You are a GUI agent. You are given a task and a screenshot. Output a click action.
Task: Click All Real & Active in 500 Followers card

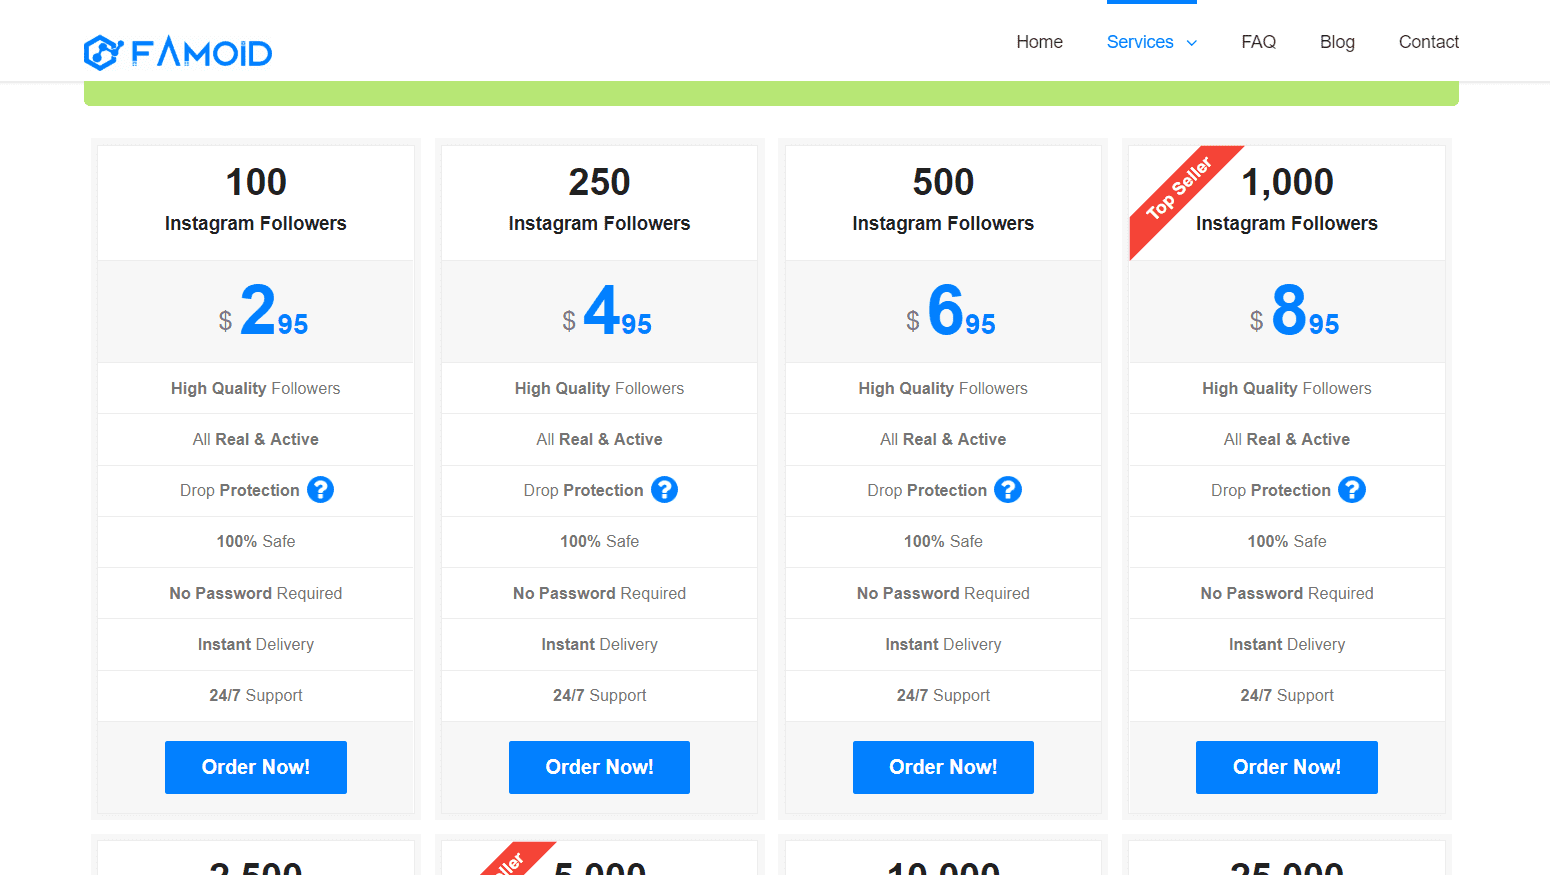coord(943,439)
